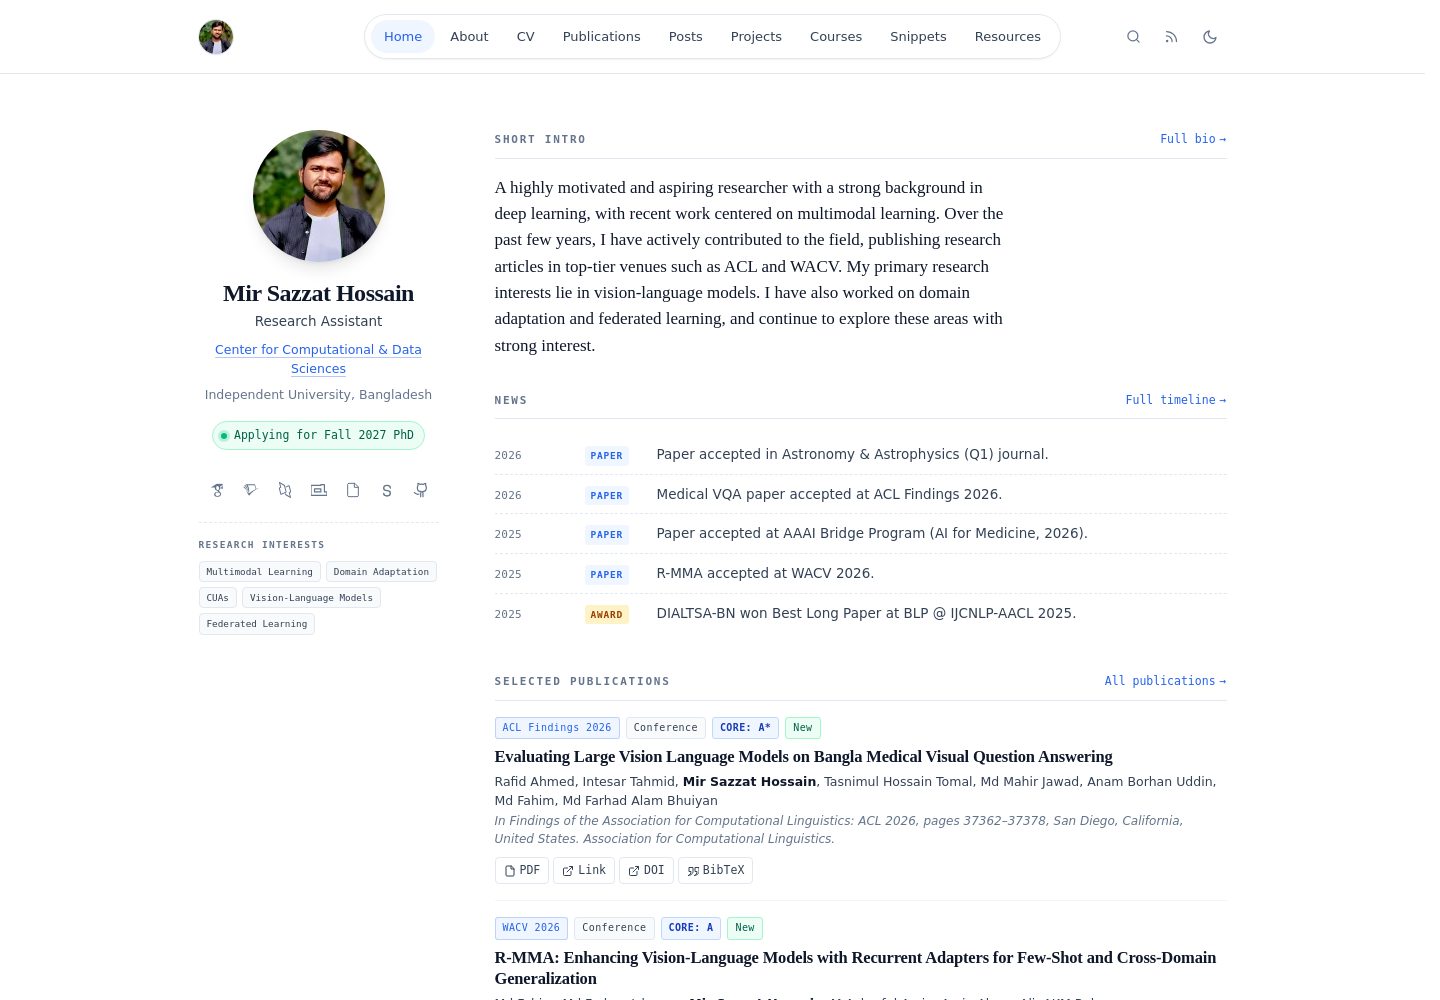Open the Courses page
The image size is (1440, 1000).
(x=836, y=37)
